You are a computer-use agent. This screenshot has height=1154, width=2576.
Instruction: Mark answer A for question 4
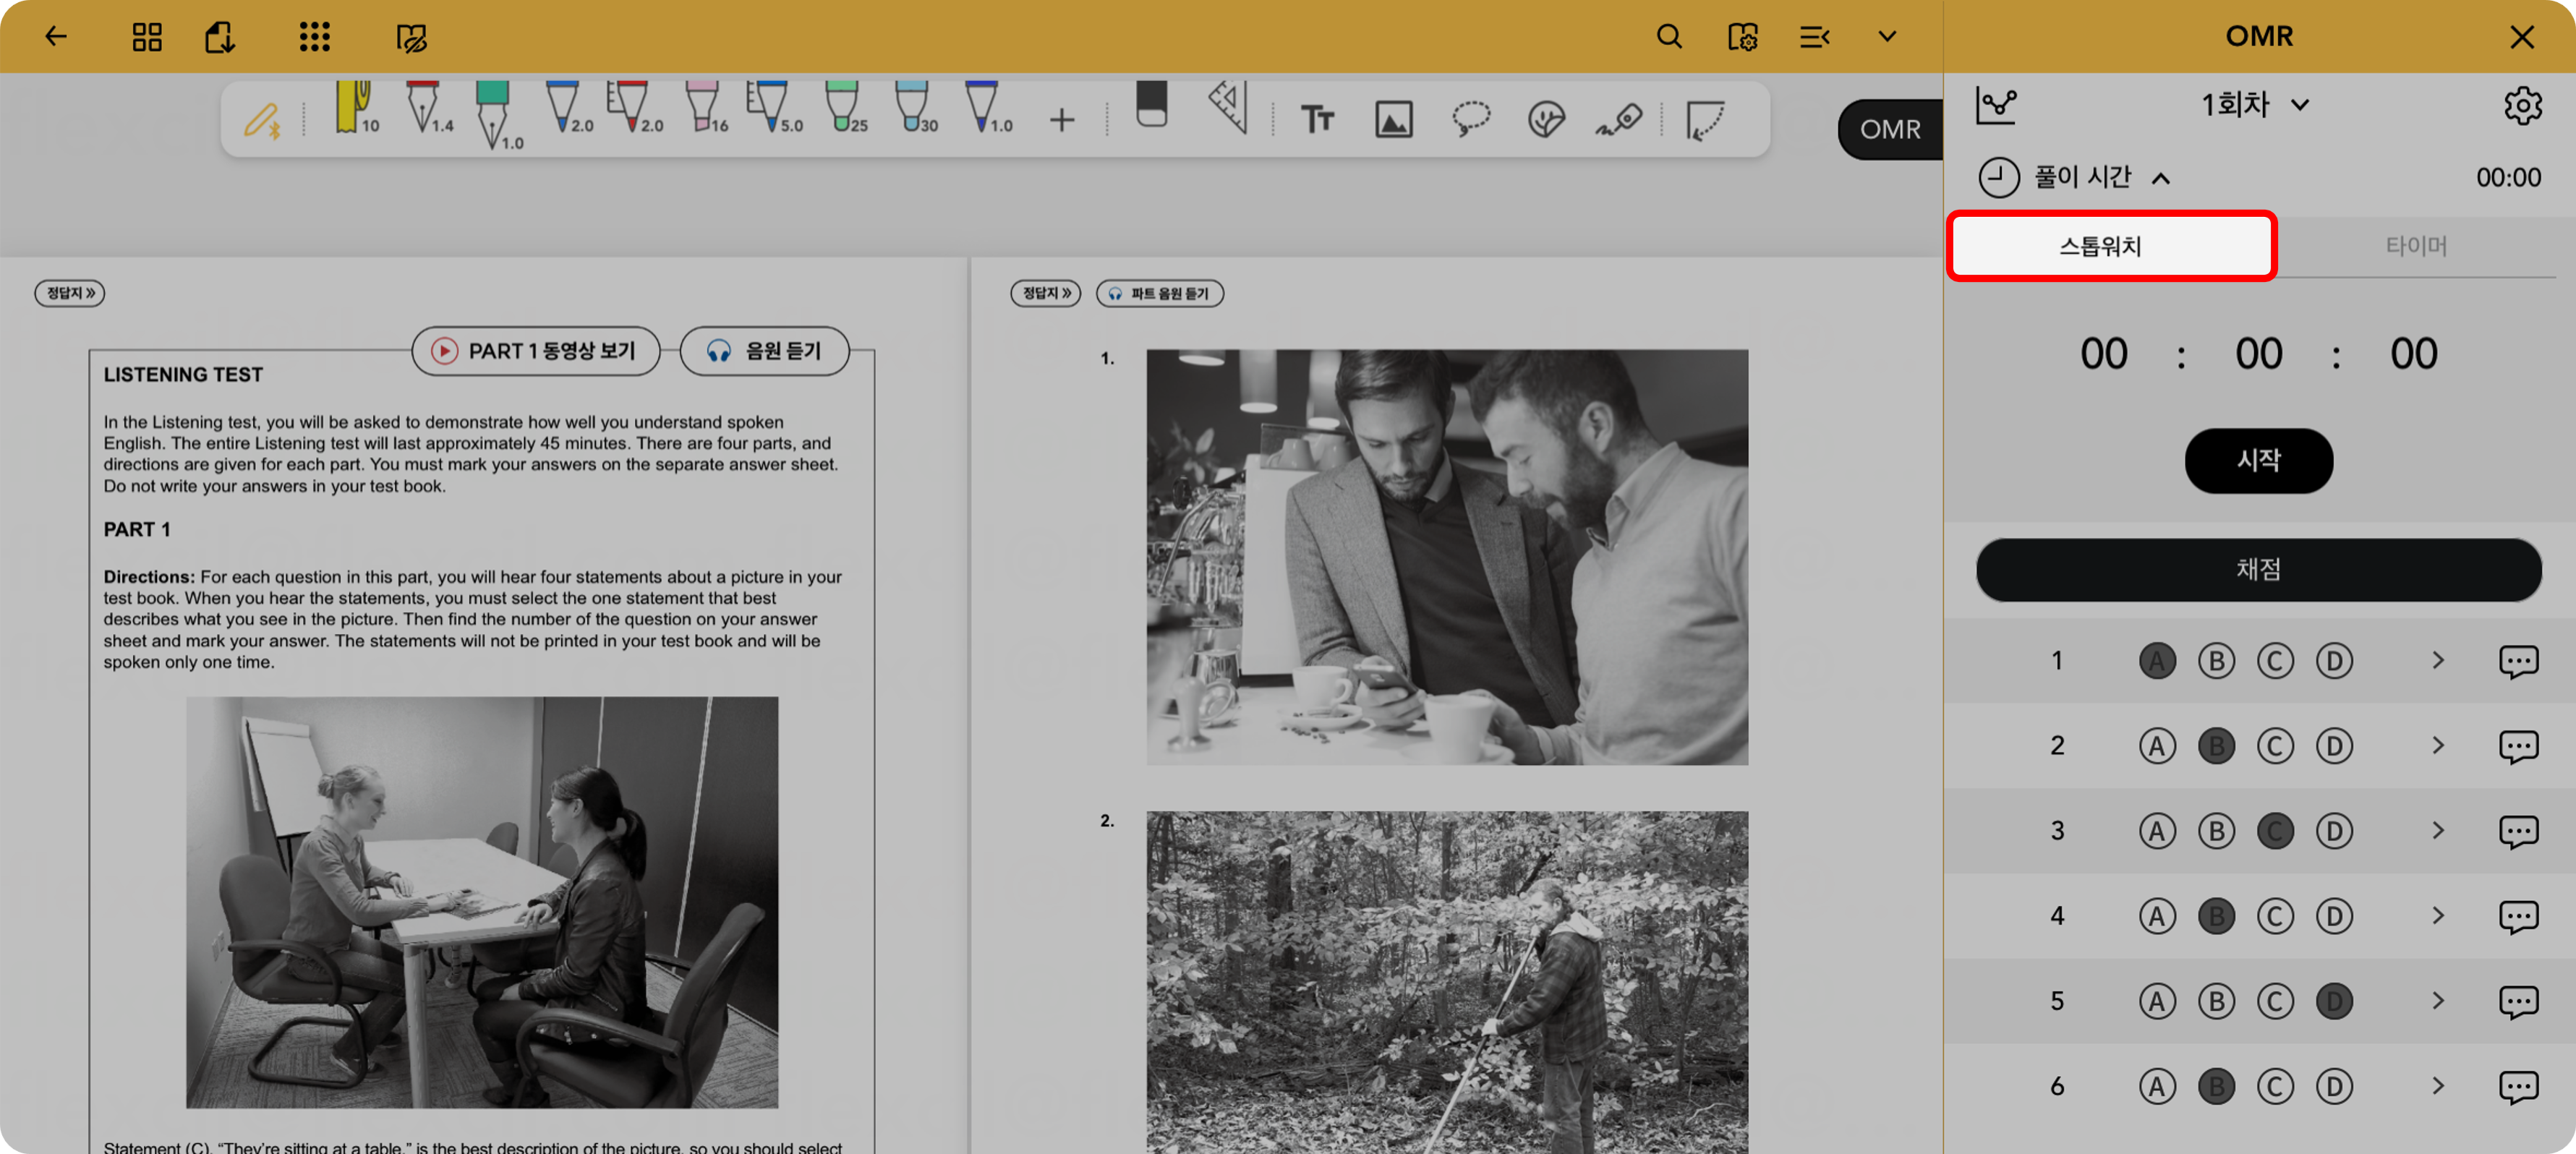click(x=2157, y=916)
